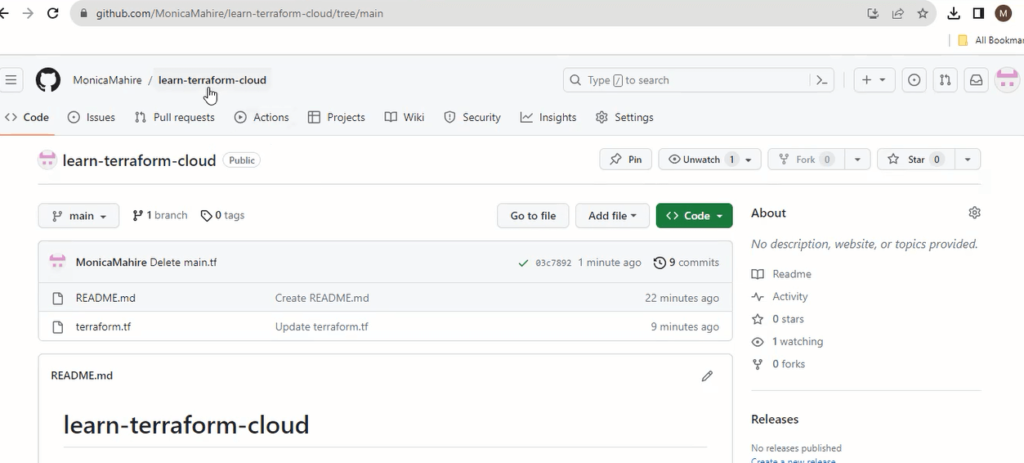Open commit hash 03c7892
Image resolution: width=1024 pixels, height=463 pixels.
point(553,263)
